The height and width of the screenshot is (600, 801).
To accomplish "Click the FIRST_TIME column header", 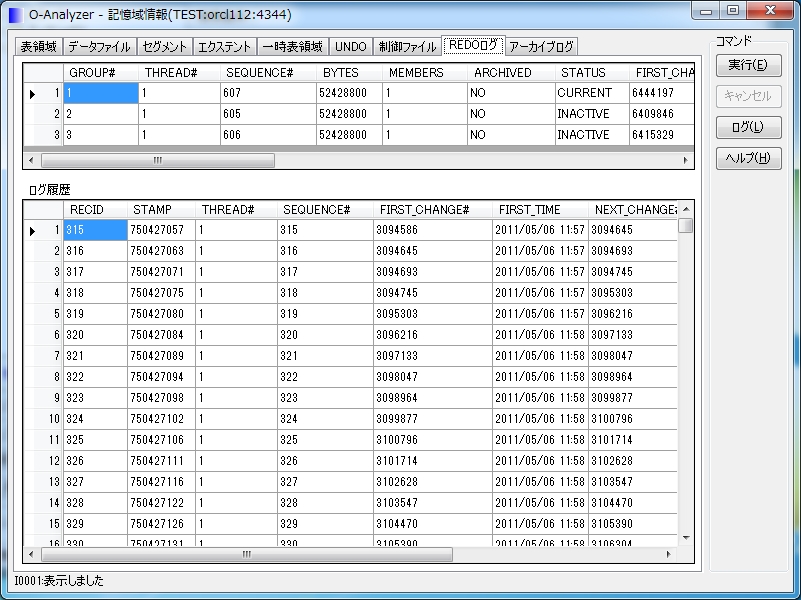I will pos(540,209).
